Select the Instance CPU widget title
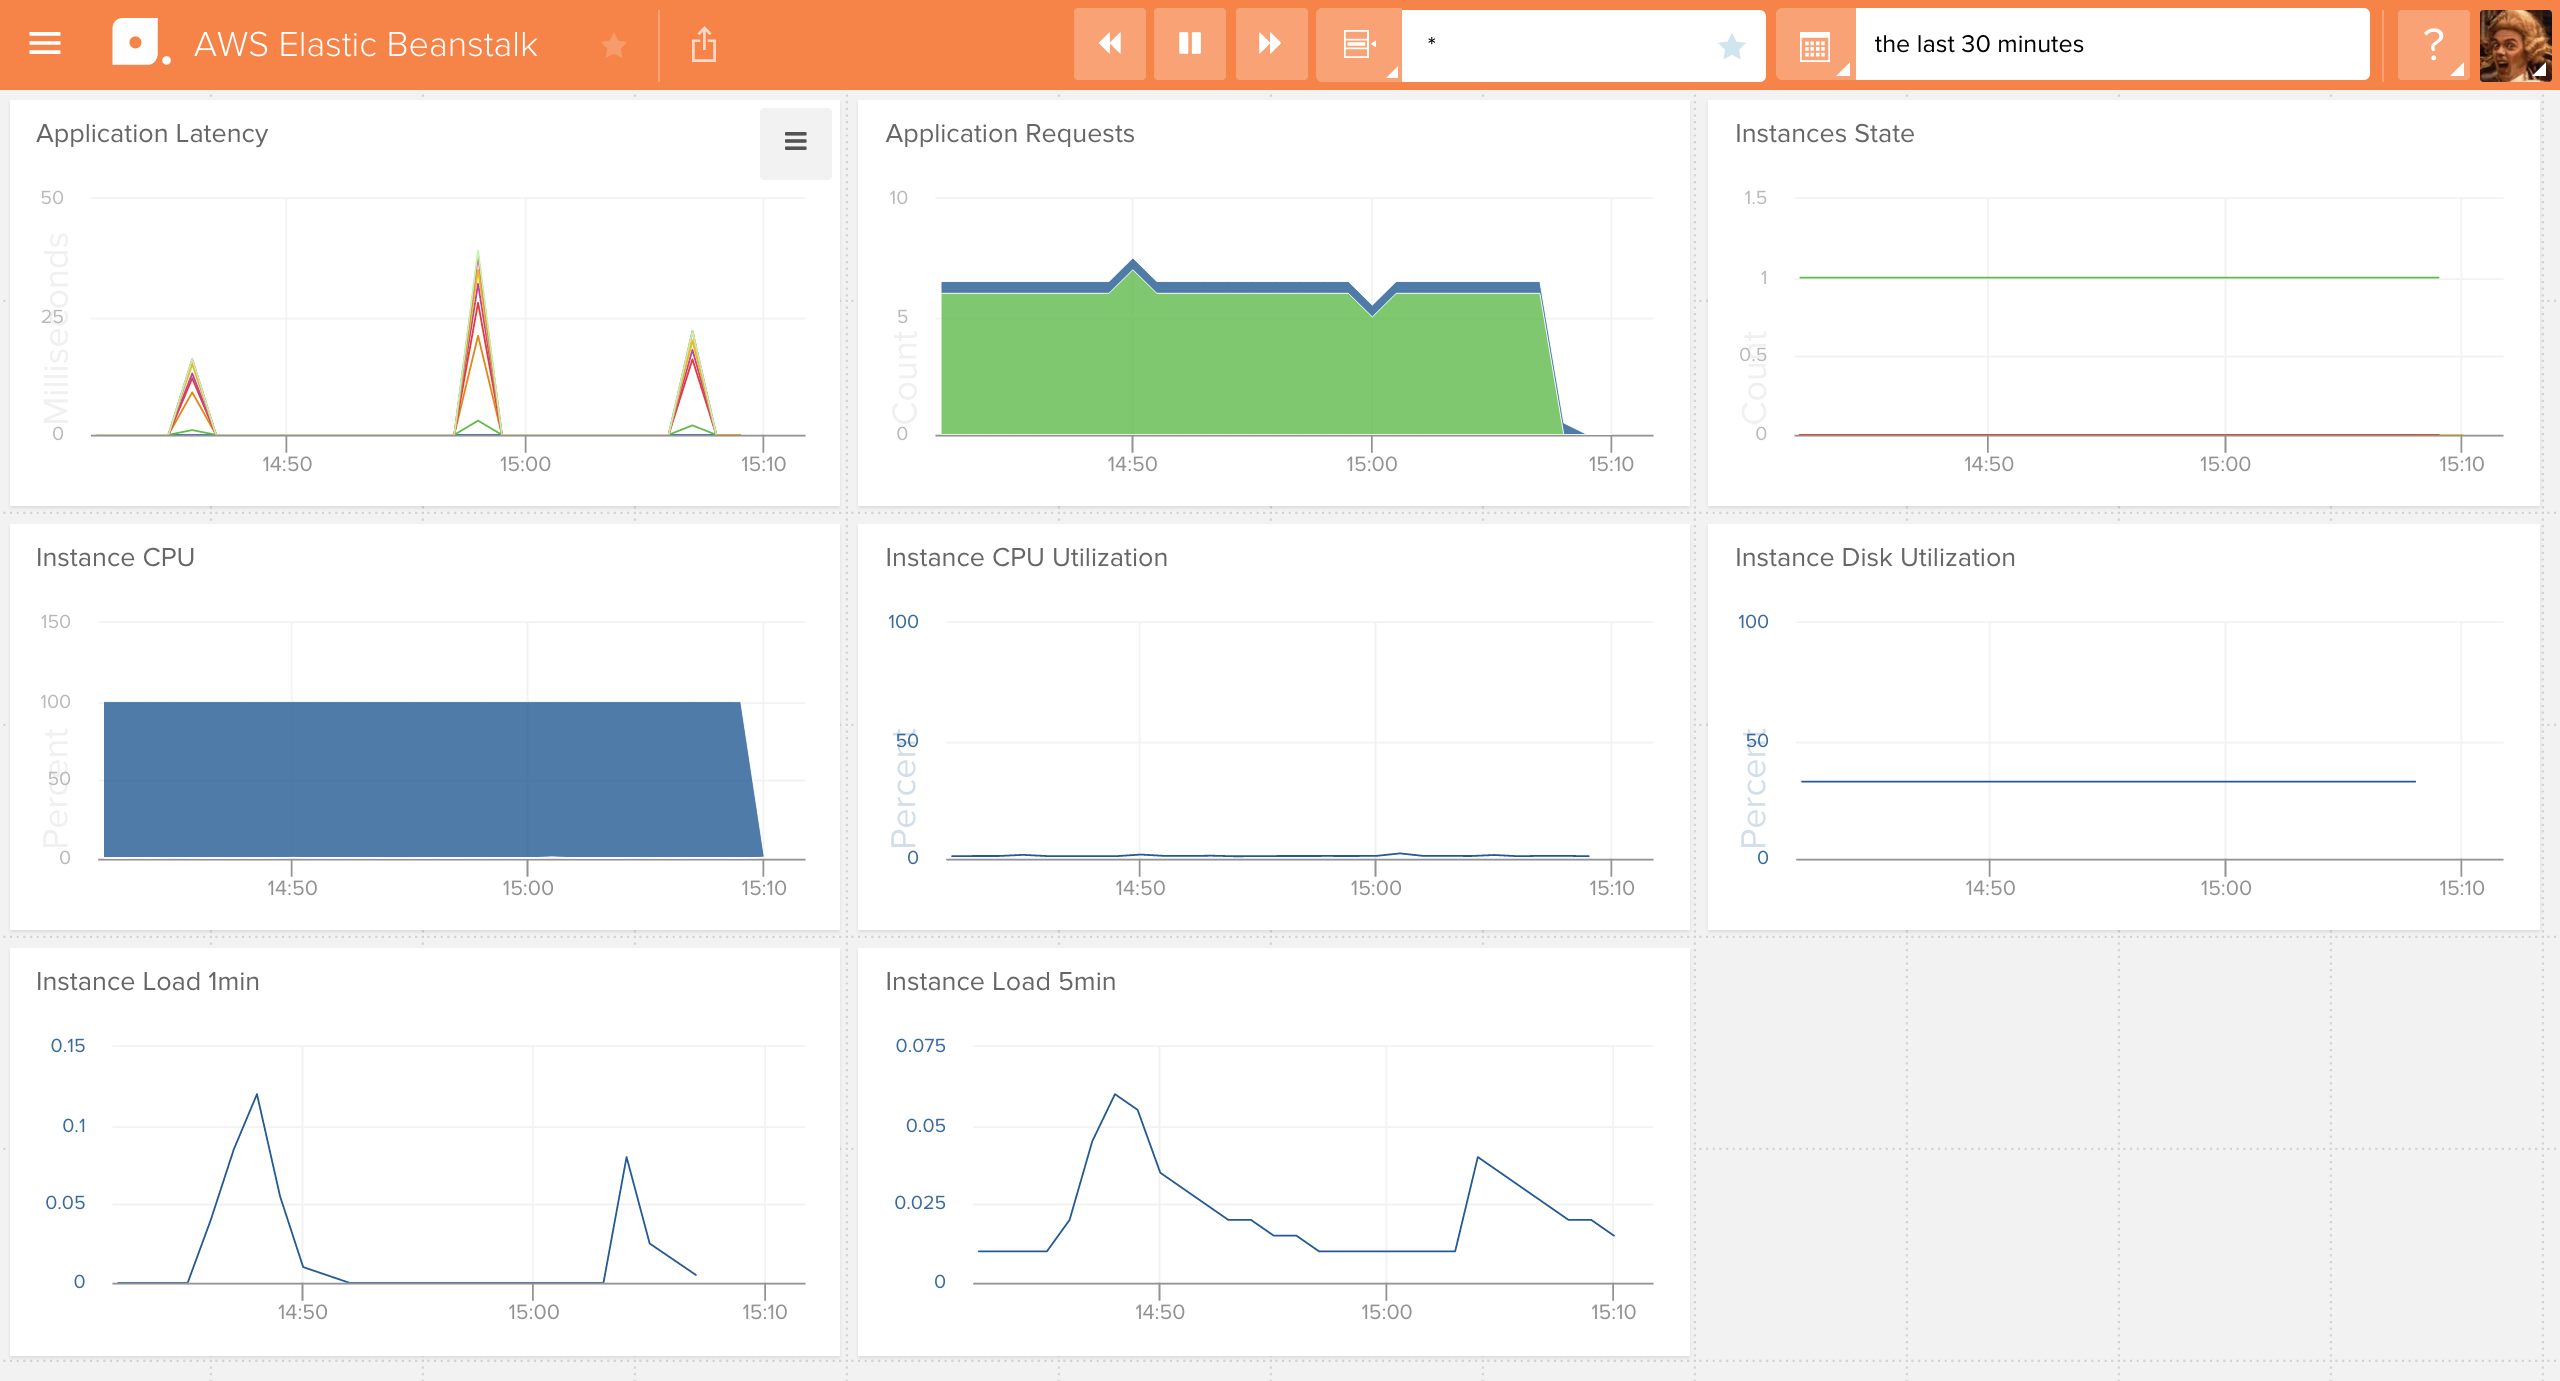Viewport: 2560px width, 1381px height. tap(115, 558)
